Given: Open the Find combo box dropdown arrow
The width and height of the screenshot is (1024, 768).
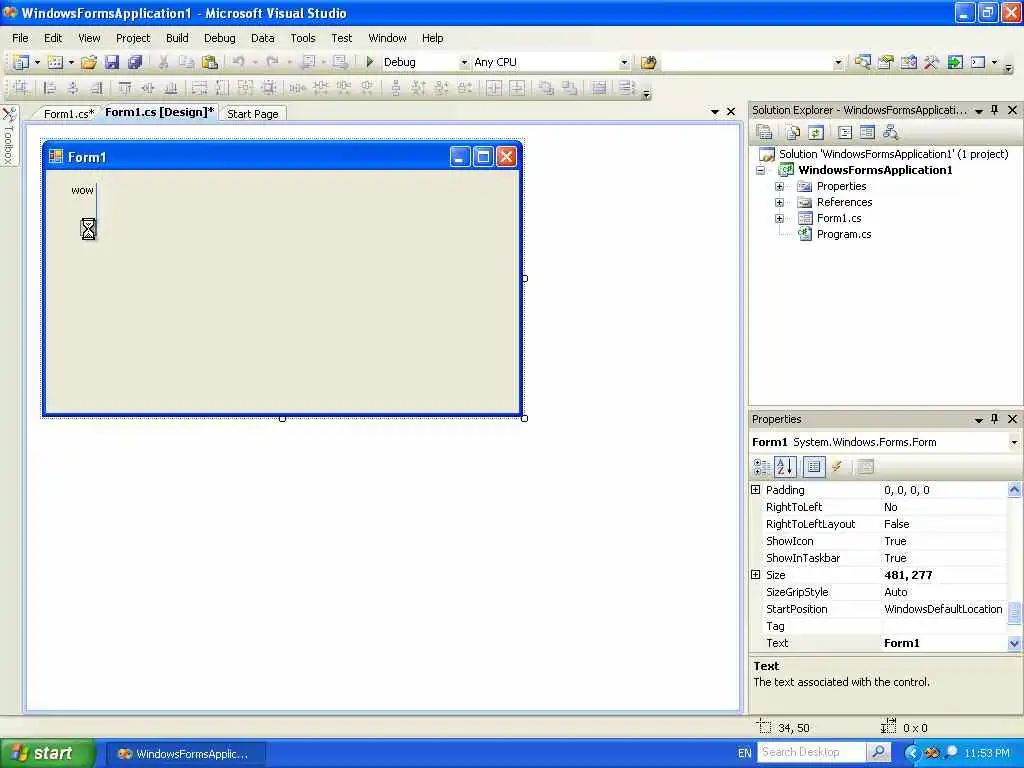Looking at the screenshot, I should click(x=839, y=63).
